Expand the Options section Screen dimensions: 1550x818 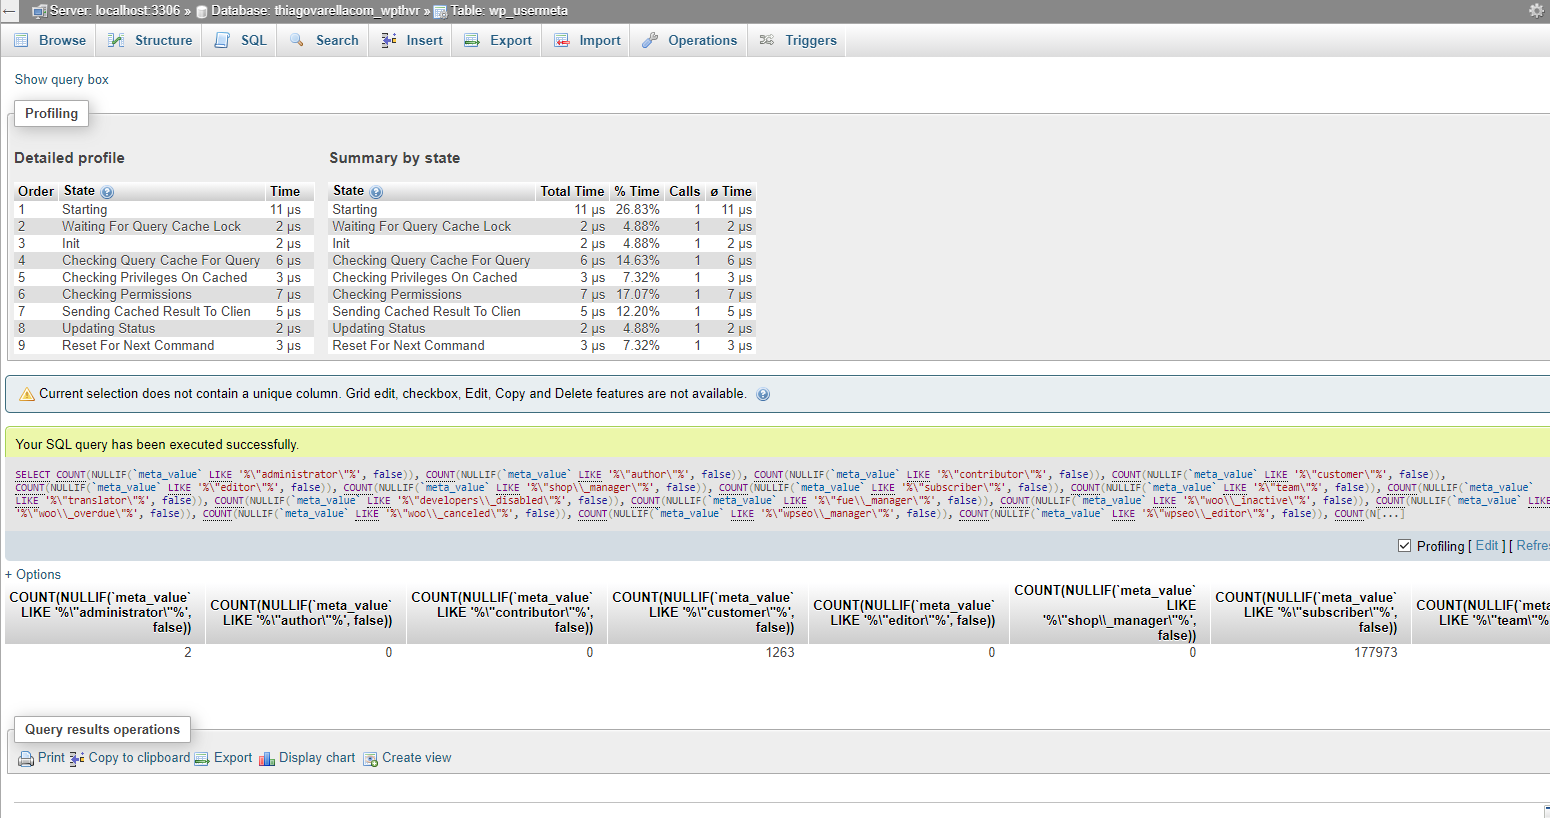(x=33, y=574)
